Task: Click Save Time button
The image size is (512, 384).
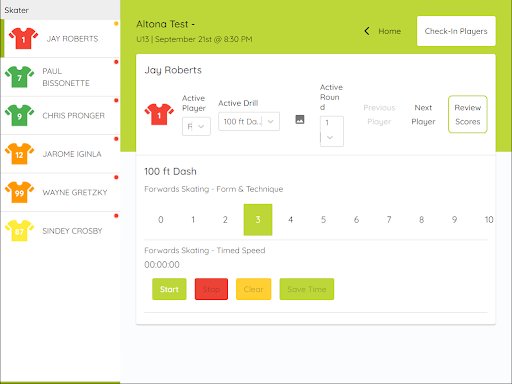Action: coord(307,289)
